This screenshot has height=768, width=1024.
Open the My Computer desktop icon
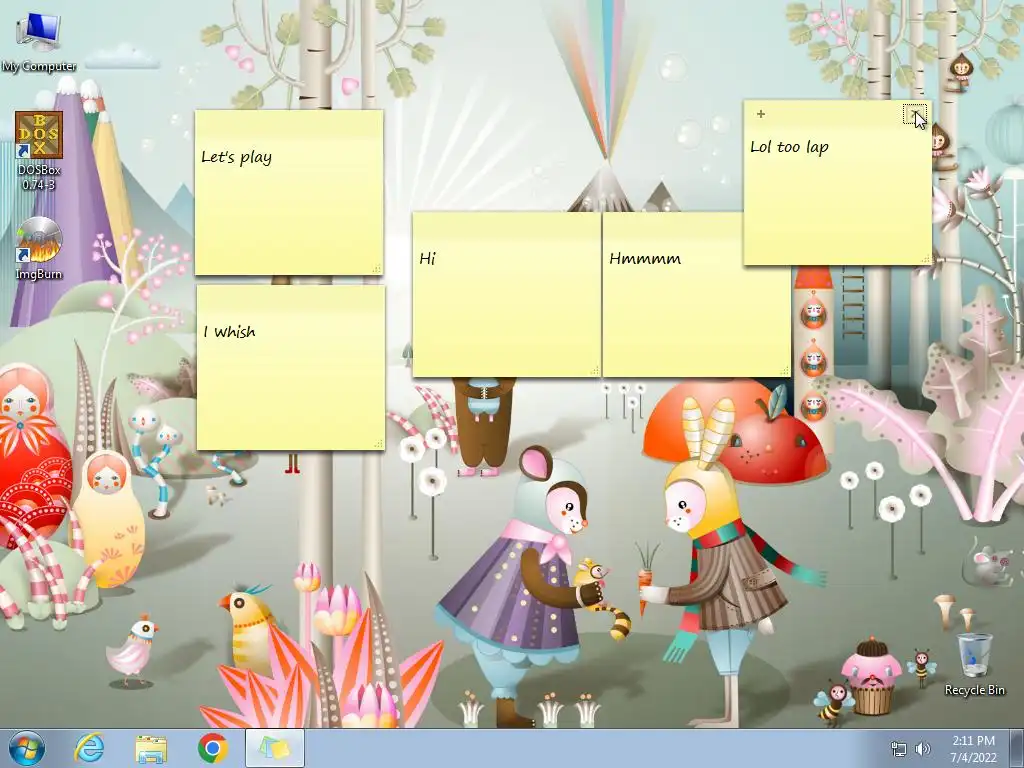point(39,40)
